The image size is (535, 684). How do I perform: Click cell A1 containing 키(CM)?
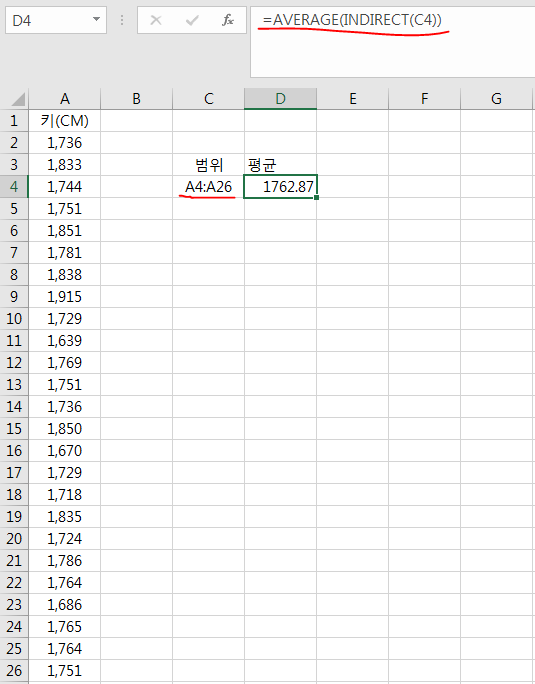coord(65,121)
